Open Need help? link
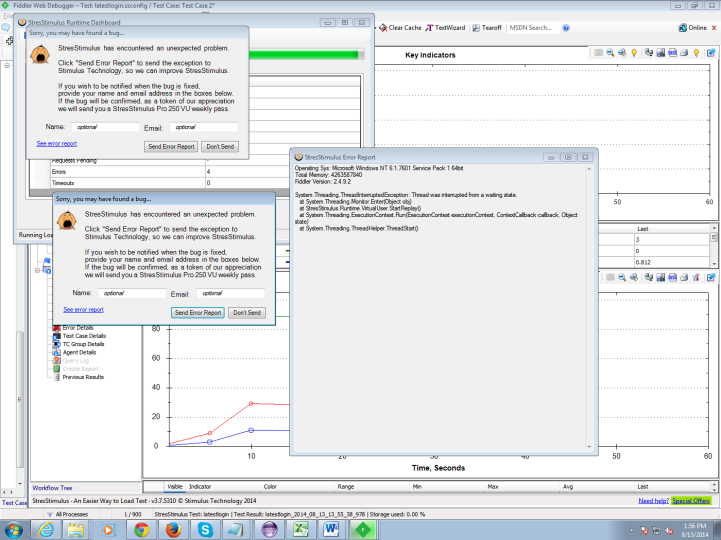Image resolution: width=721 pixels, height=540 pixels. click(653, 501)
